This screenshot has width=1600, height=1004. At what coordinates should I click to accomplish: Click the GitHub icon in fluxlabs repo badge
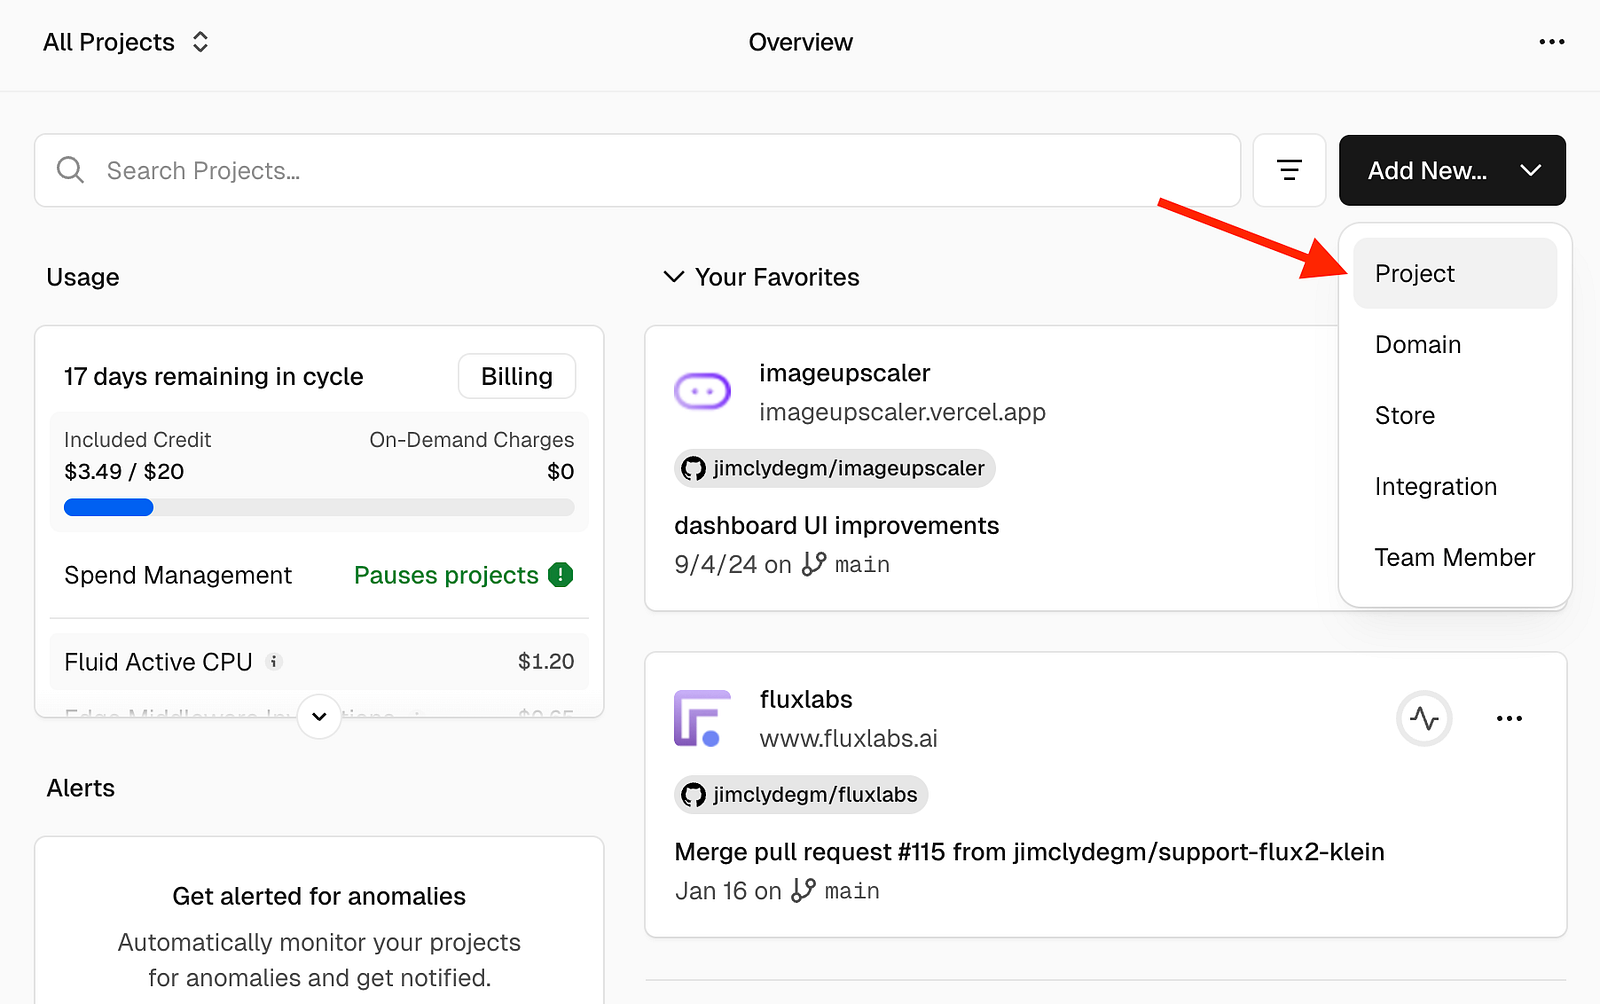tap(693, 794)
